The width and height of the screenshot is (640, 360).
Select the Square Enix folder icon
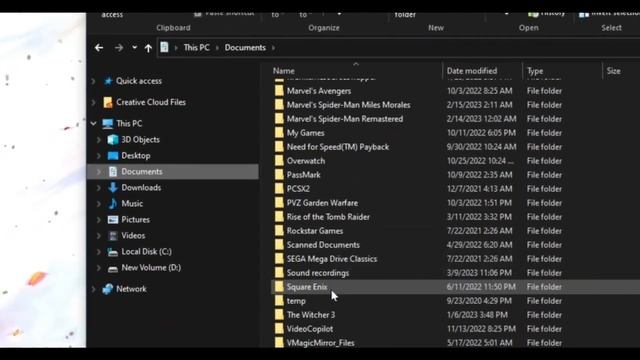click(279, 287)
